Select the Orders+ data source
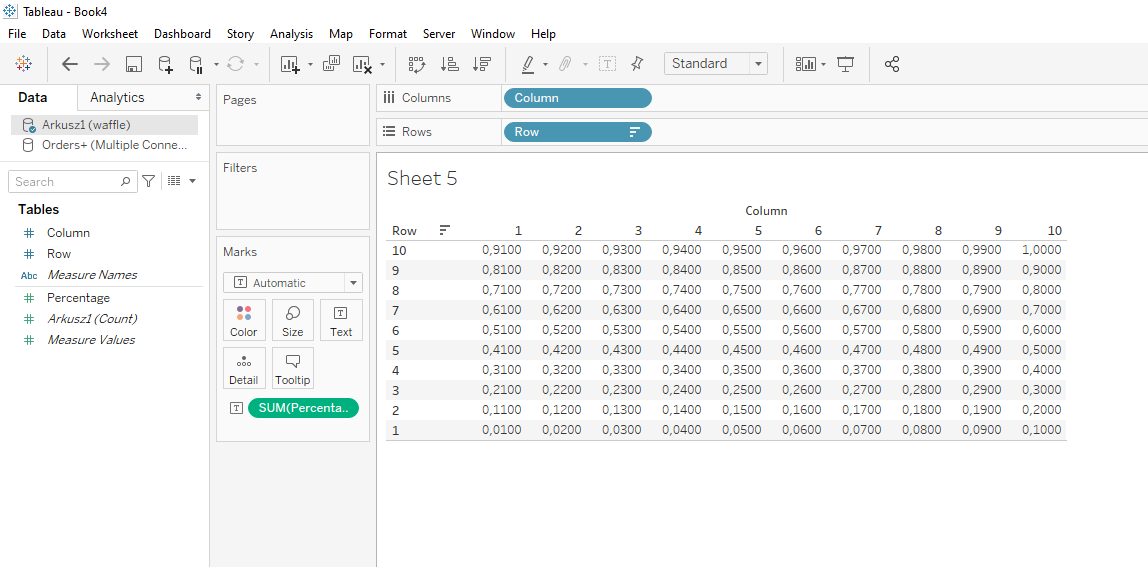The image size is (1148, 567). (x=113, y=145)
